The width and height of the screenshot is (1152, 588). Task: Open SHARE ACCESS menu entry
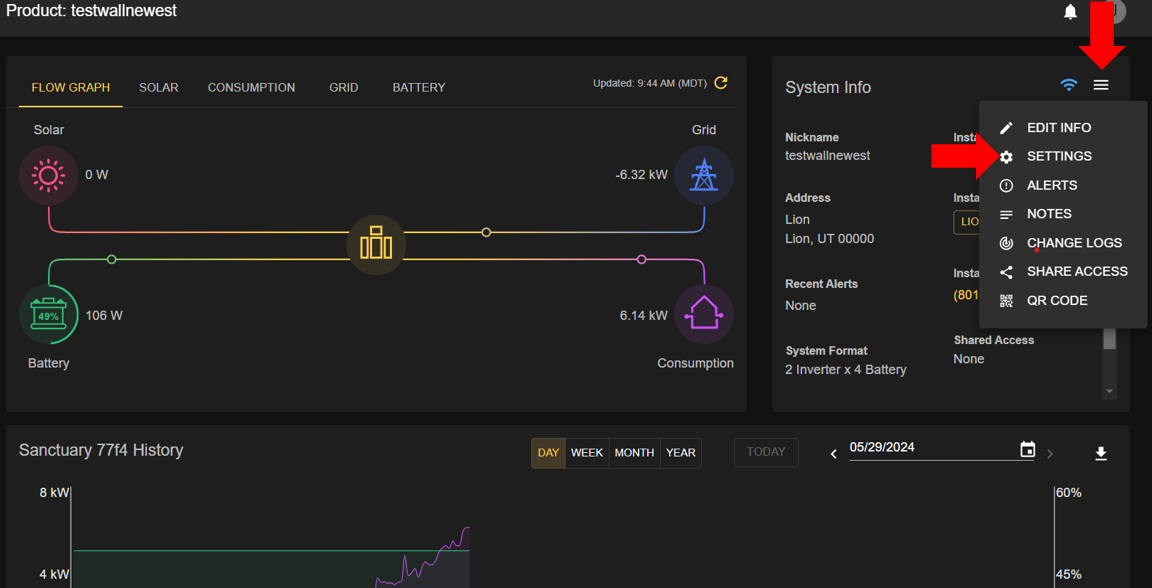click(x=1076, y=272)
